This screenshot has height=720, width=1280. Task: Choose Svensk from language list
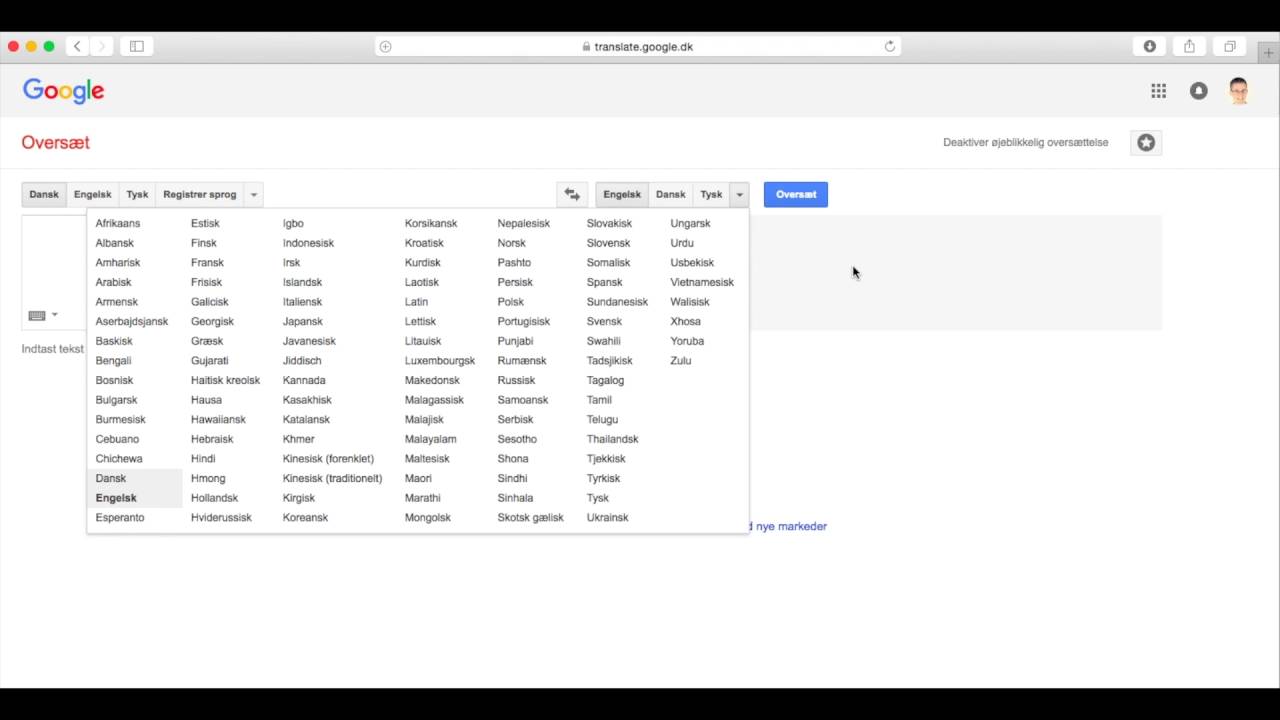tap(604, 321)
